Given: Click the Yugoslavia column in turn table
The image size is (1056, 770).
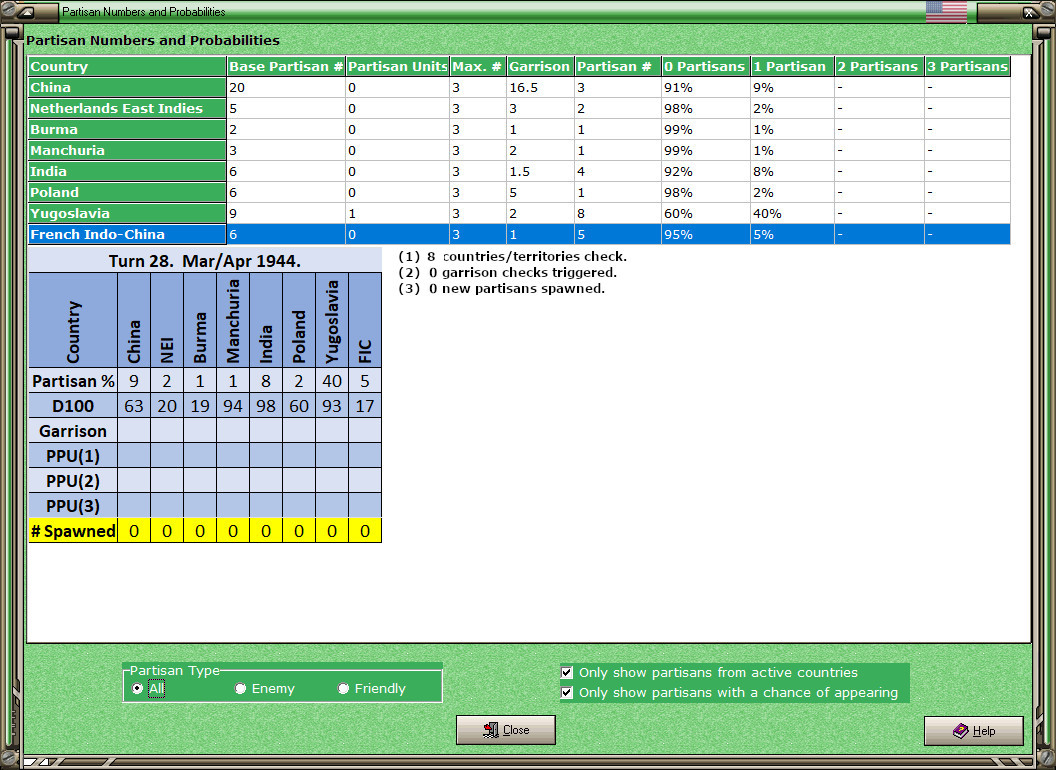Looking at the screenshot, I should (x=331, y=321).
